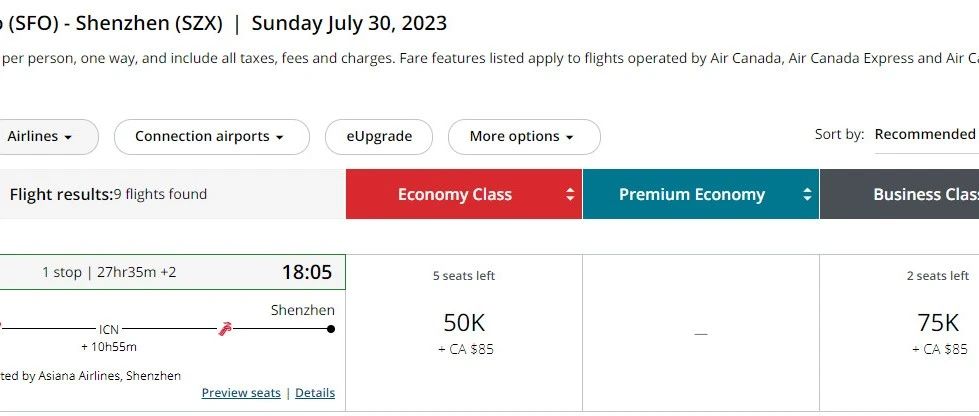Click the Economy Class sort arrows icon
Screen dimensions: 979x416
pyautogui.click(x=569, y=194)
